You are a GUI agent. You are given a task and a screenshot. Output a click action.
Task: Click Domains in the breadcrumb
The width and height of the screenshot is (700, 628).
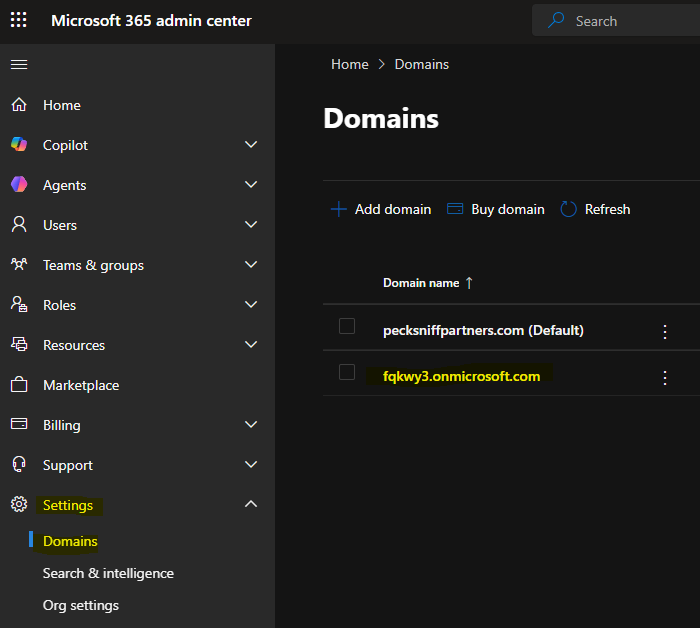pos(421,64)
